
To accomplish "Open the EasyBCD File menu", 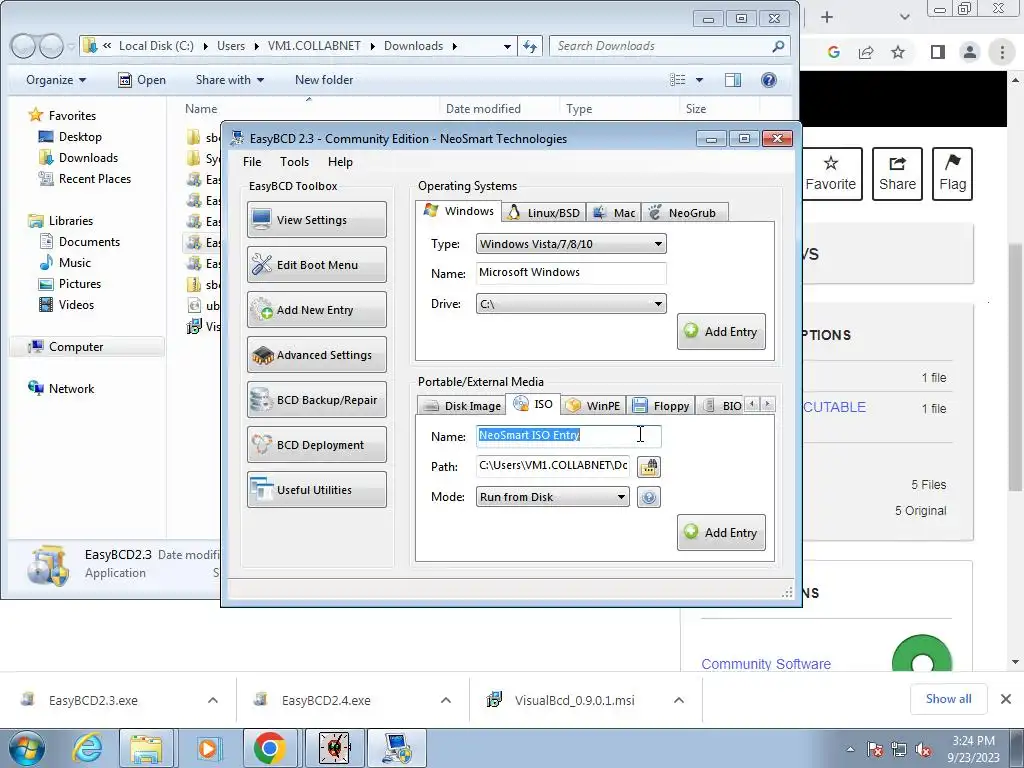I will (252, 162).
